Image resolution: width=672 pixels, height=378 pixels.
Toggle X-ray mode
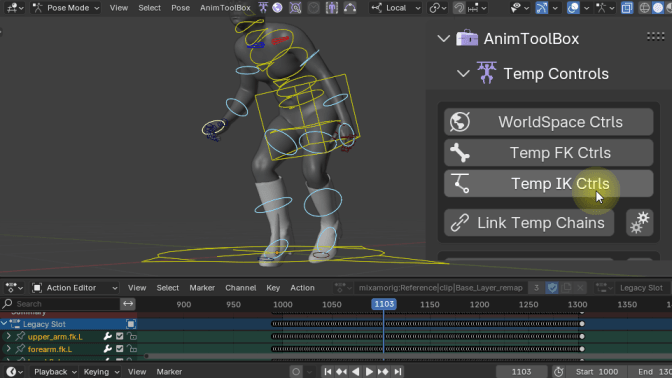[627, 8]
